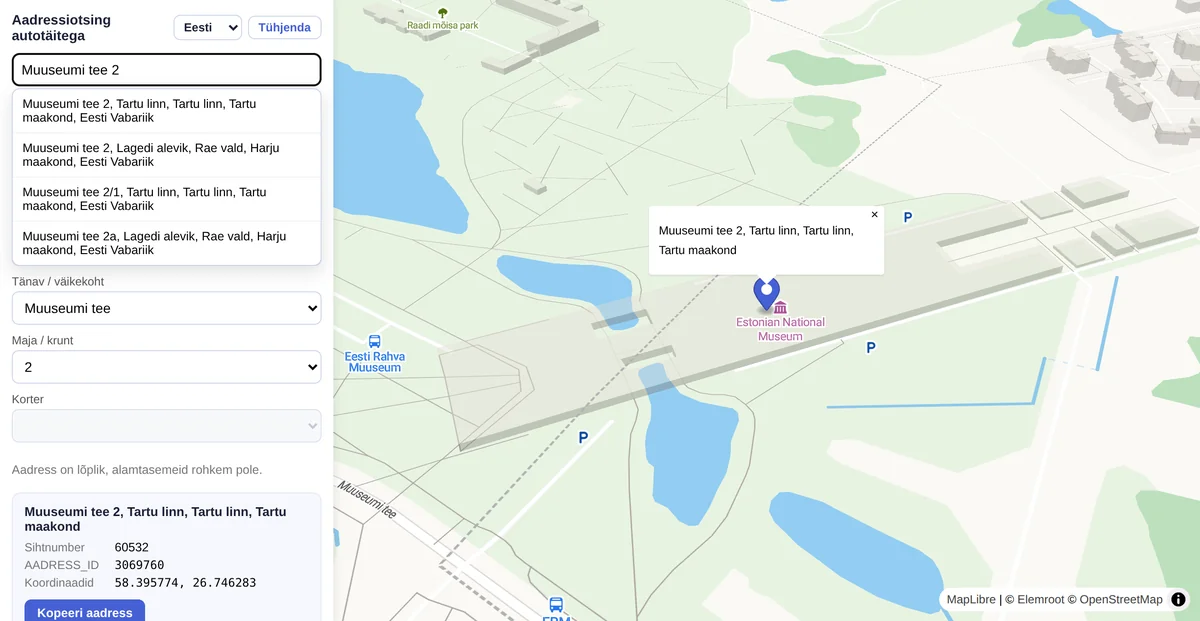The image size is (1200, 621).
Task: Open the Tänav / väikekoht dropdown
Action: (166, 308)
